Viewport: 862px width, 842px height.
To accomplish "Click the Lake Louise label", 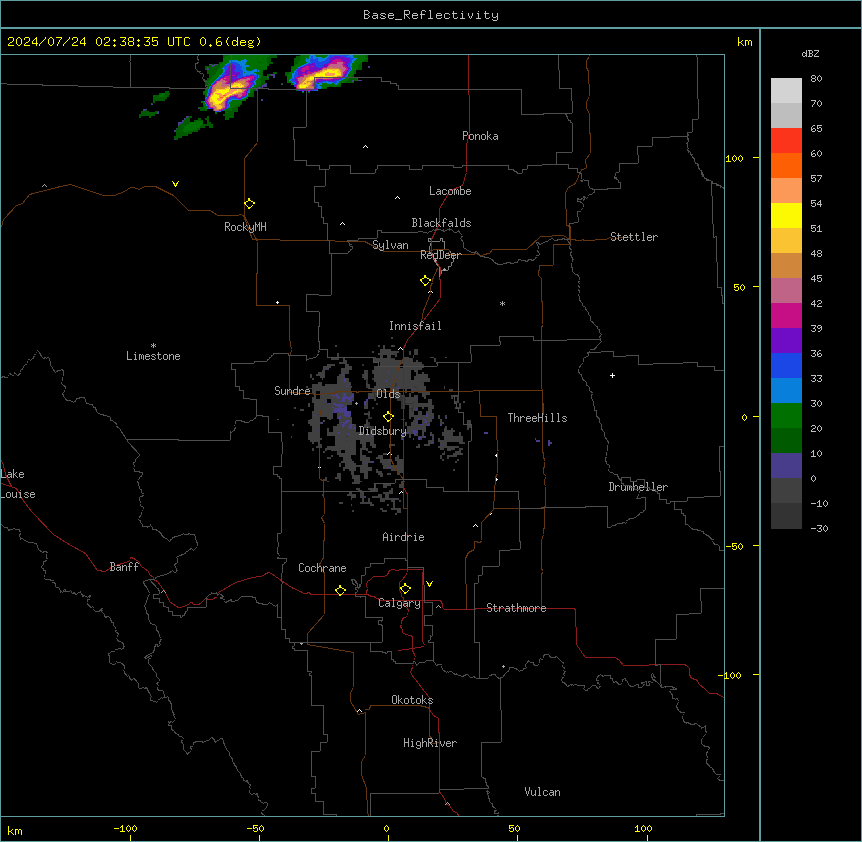I will [x=18, y=484].
